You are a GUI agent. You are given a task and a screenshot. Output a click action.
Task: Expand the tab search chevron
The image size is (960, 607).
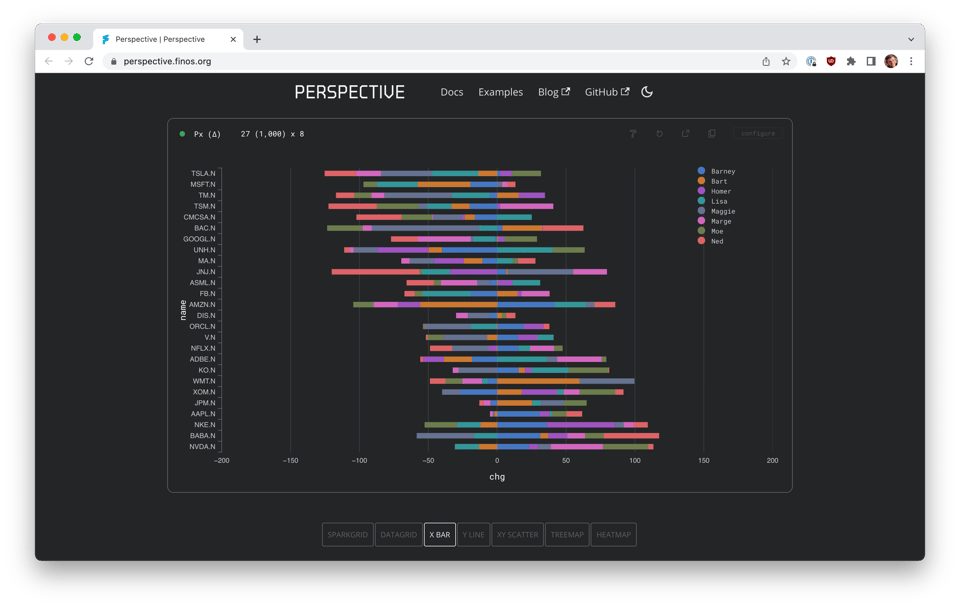point(911,39)
